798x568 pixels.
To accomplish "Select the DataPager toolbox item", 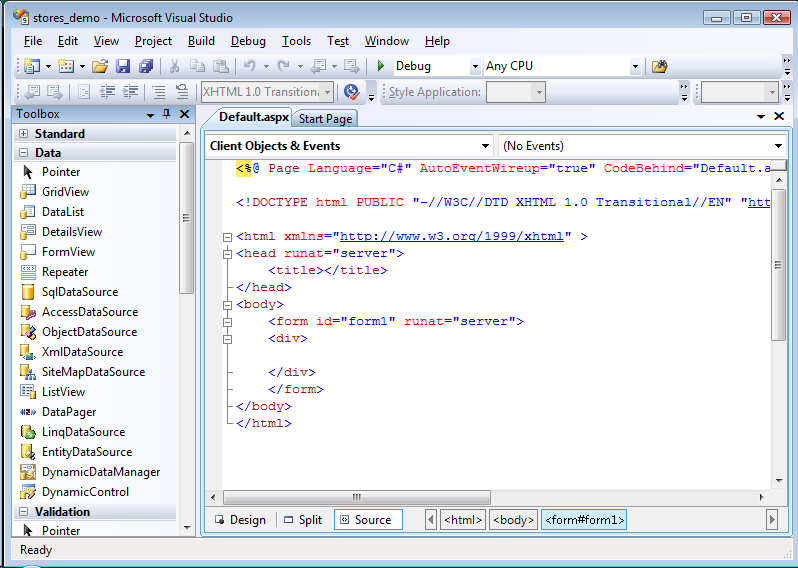I will pyautogui.click(x=58, y=412).
